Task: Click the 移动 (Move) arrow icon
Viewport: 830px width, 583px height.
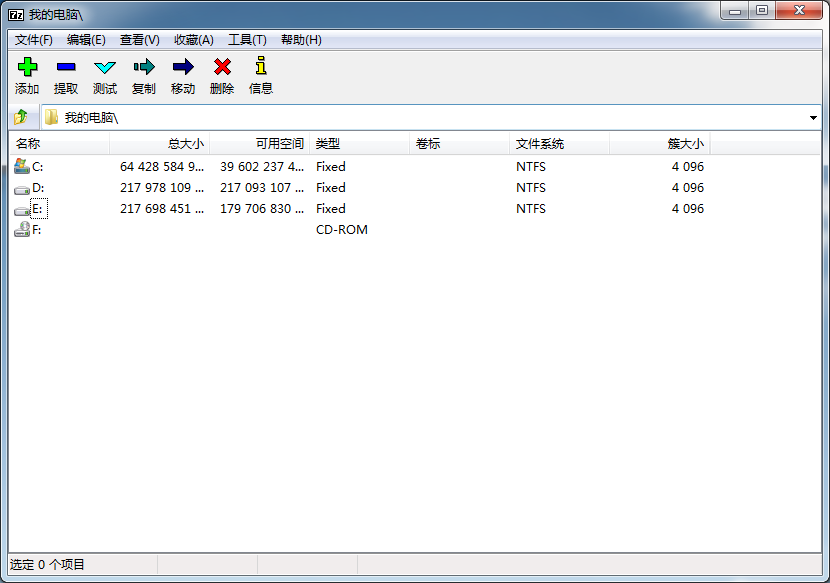Action: pyautogui.click(x=183, y=68)
